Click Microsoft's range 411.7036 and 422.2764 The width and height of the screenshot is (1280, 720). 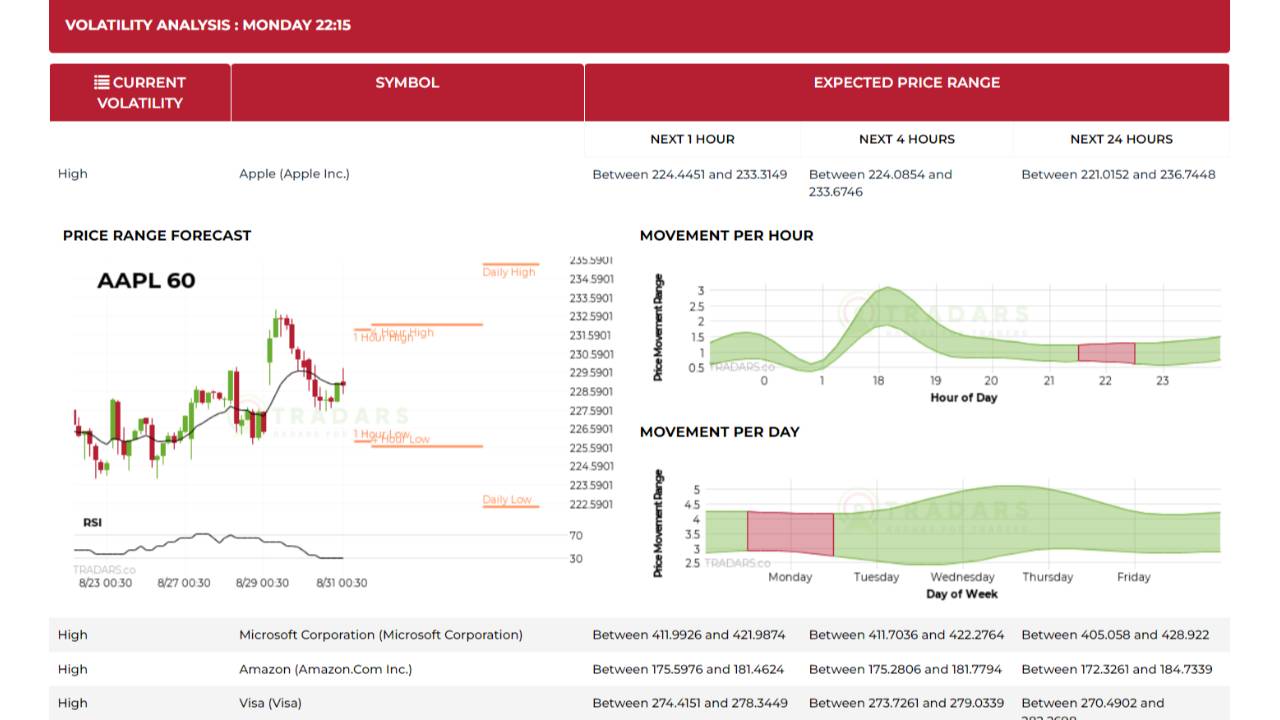tap(907, 635)
